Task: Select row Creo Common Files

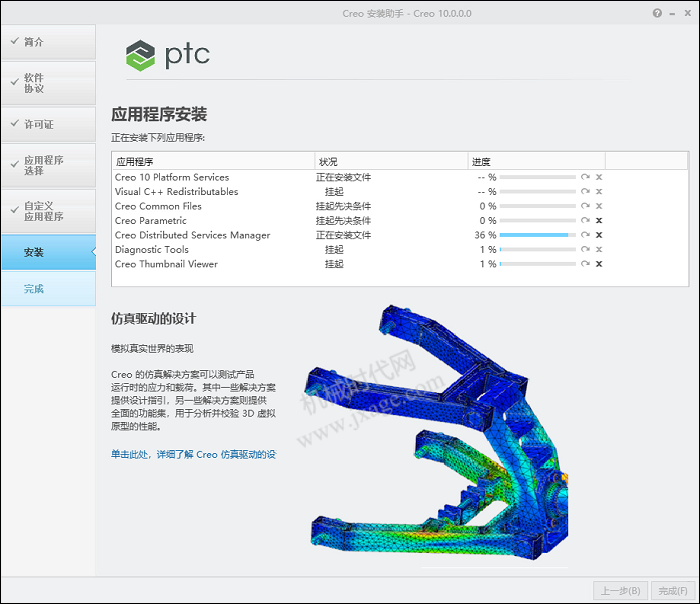Action: (400, 206)
